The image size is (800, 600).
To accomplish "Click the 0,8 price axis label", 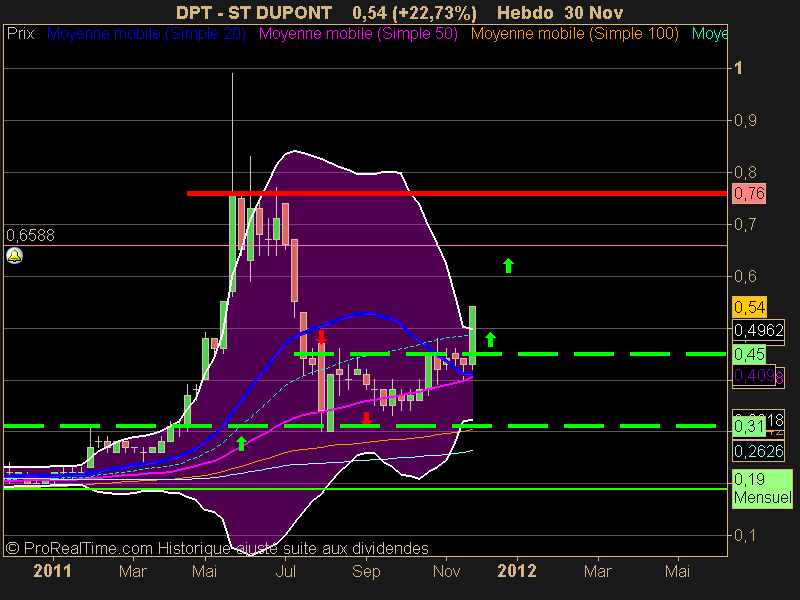I will pyautogui.click(x=745, y=172).
